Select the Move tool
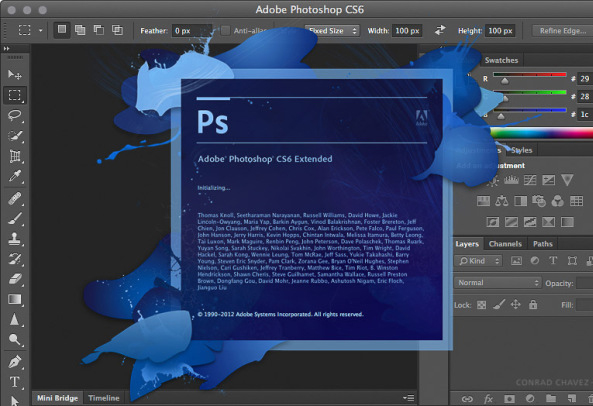This screenshot has height=406, width=593. (15, 74)
